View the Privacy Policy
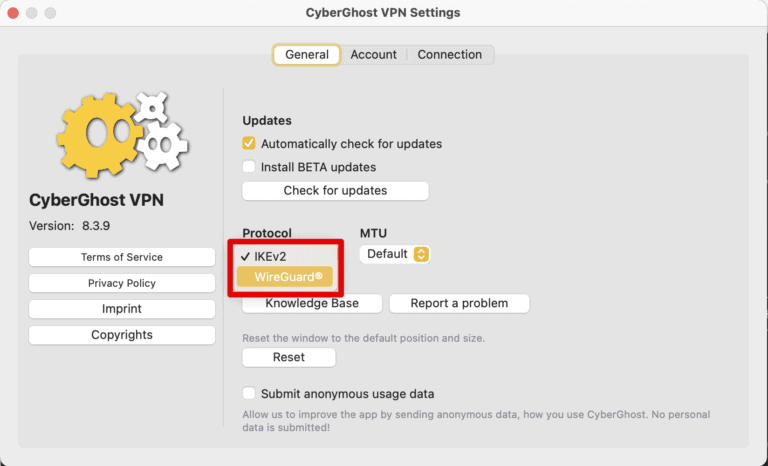The width and height of the screenshot is (768, 466). pyautogui.click(x=122, y=283)
